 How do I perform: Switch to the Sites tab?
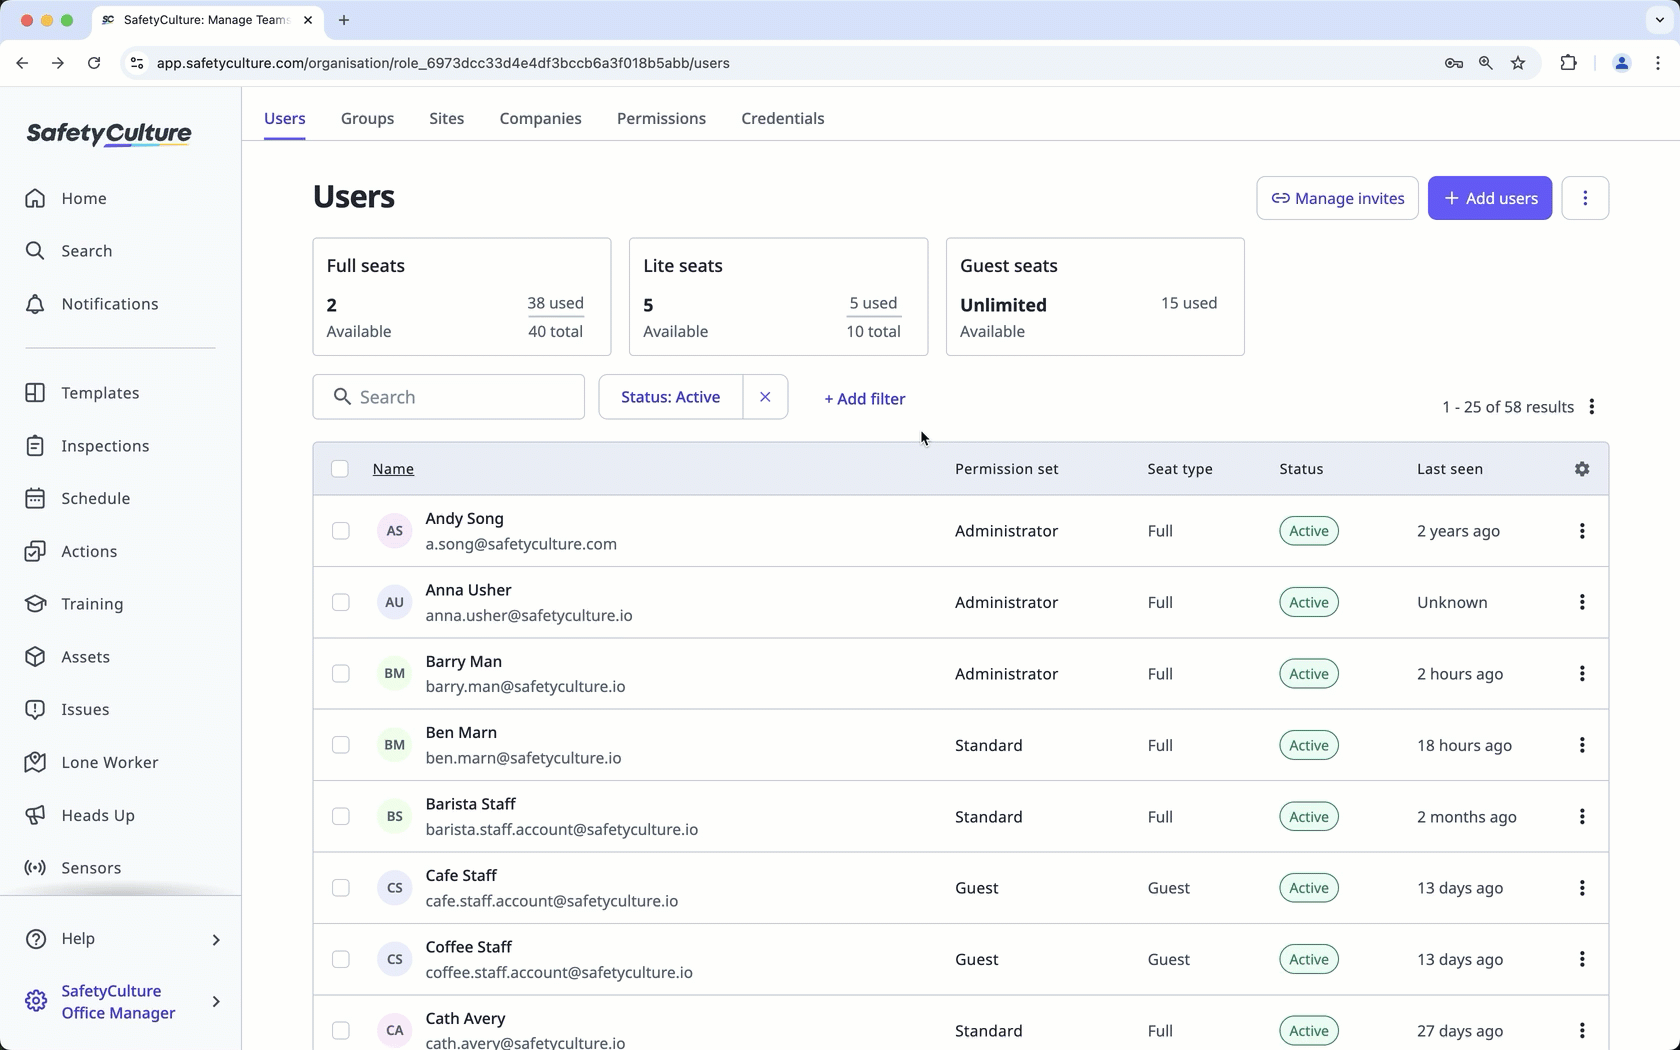pos(446,118)
